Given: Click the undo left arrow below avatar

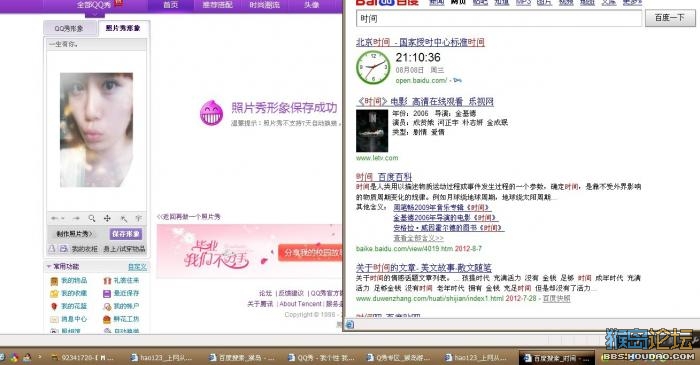Looking at the screenshot, I should [x=55, y=218].
